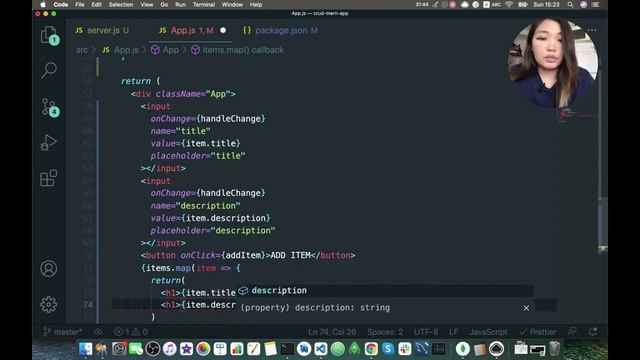This screenshot has height=360, width=640.
Task: Open the Edit menu
Action: (96, 4)
